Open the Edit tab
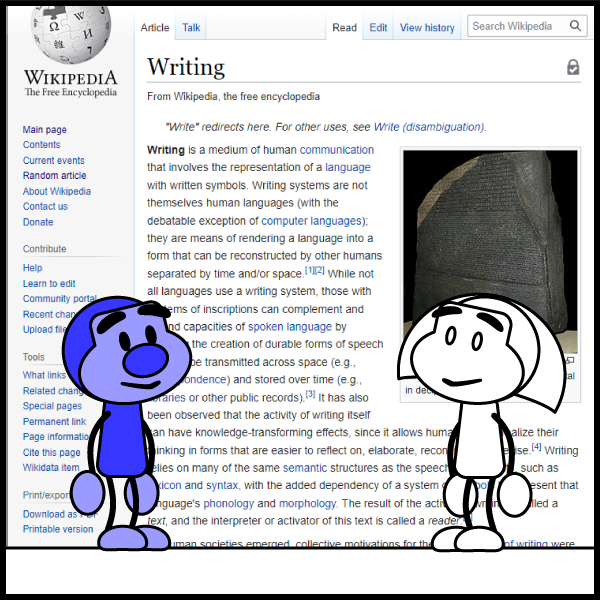The image size is (600, 600). [378, 28]
